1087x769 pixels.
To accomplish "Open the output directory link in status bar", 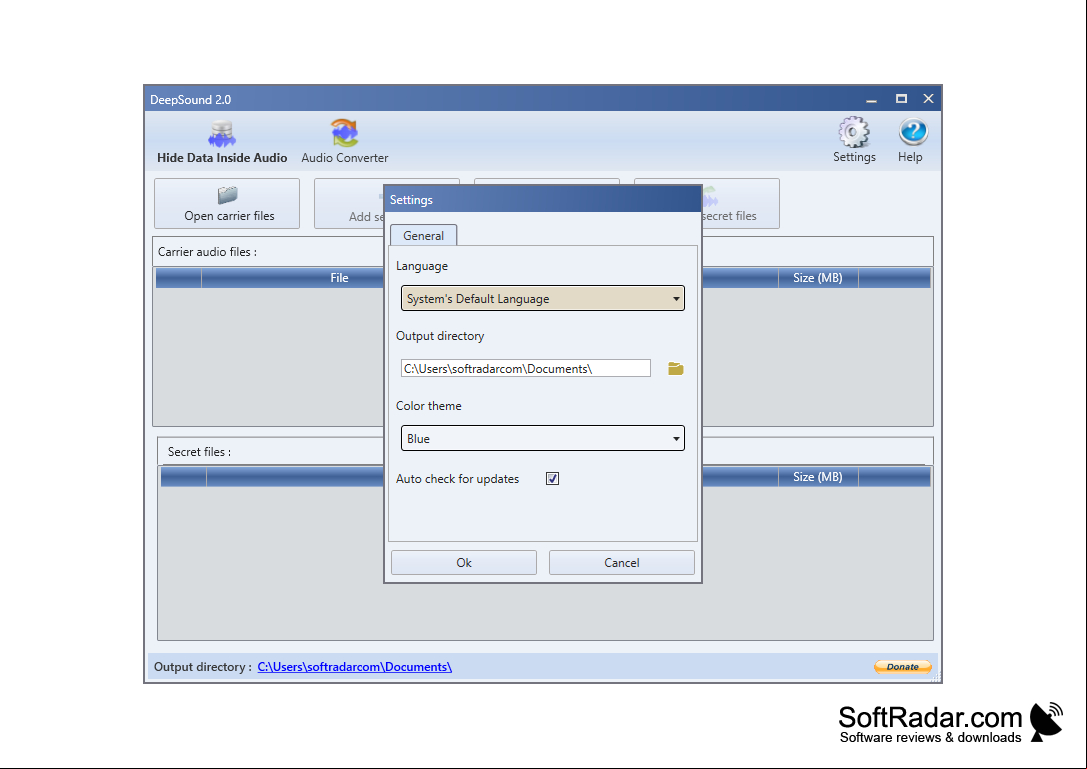I will [355, 666].
